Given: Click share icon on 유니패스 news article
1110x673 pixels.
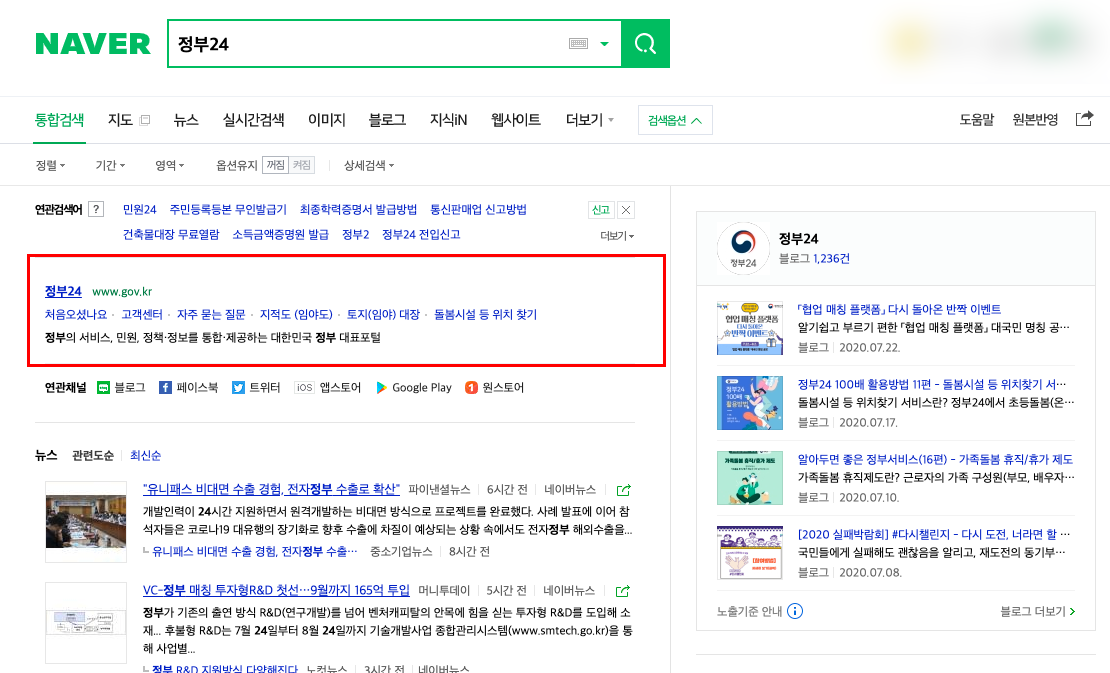Looking at the screenshot, I should 623,490.
